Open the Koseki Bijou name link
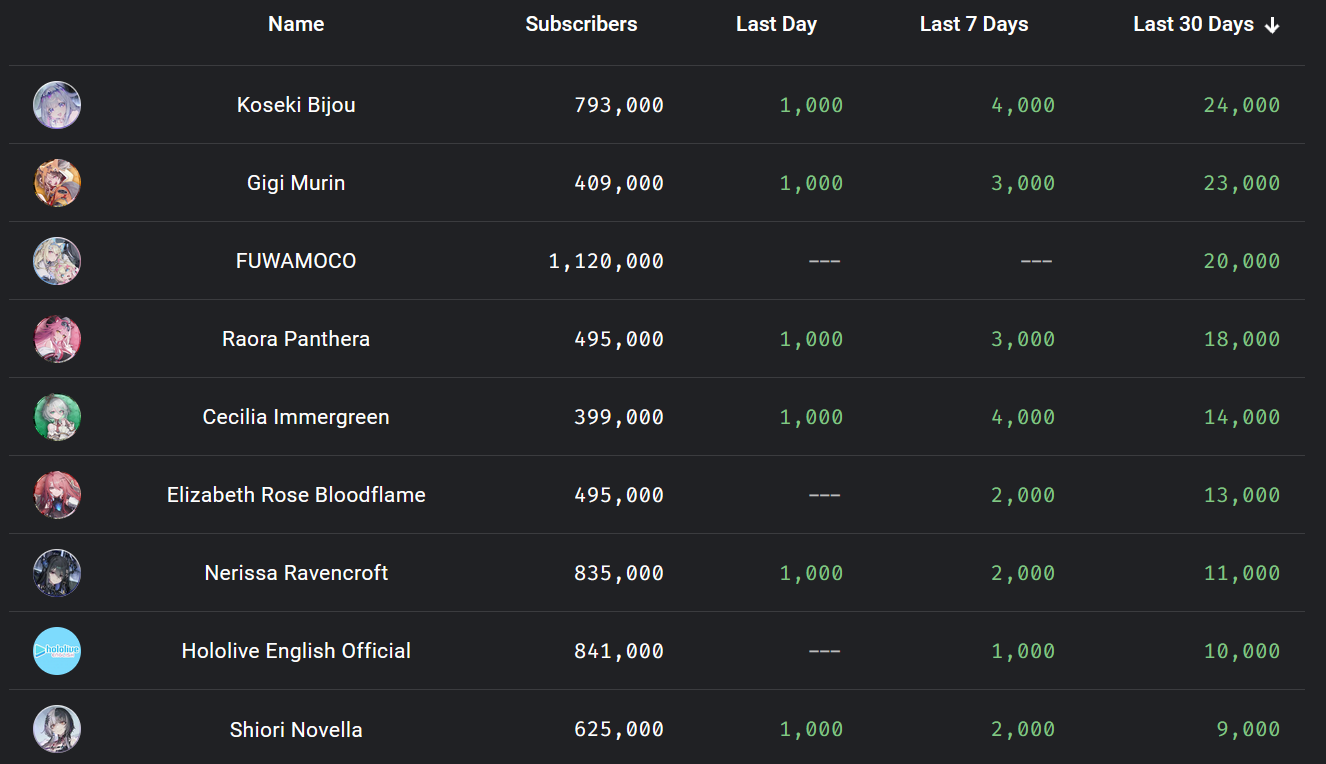This screenshot has height=764, width=1326. tap(296, 105)
